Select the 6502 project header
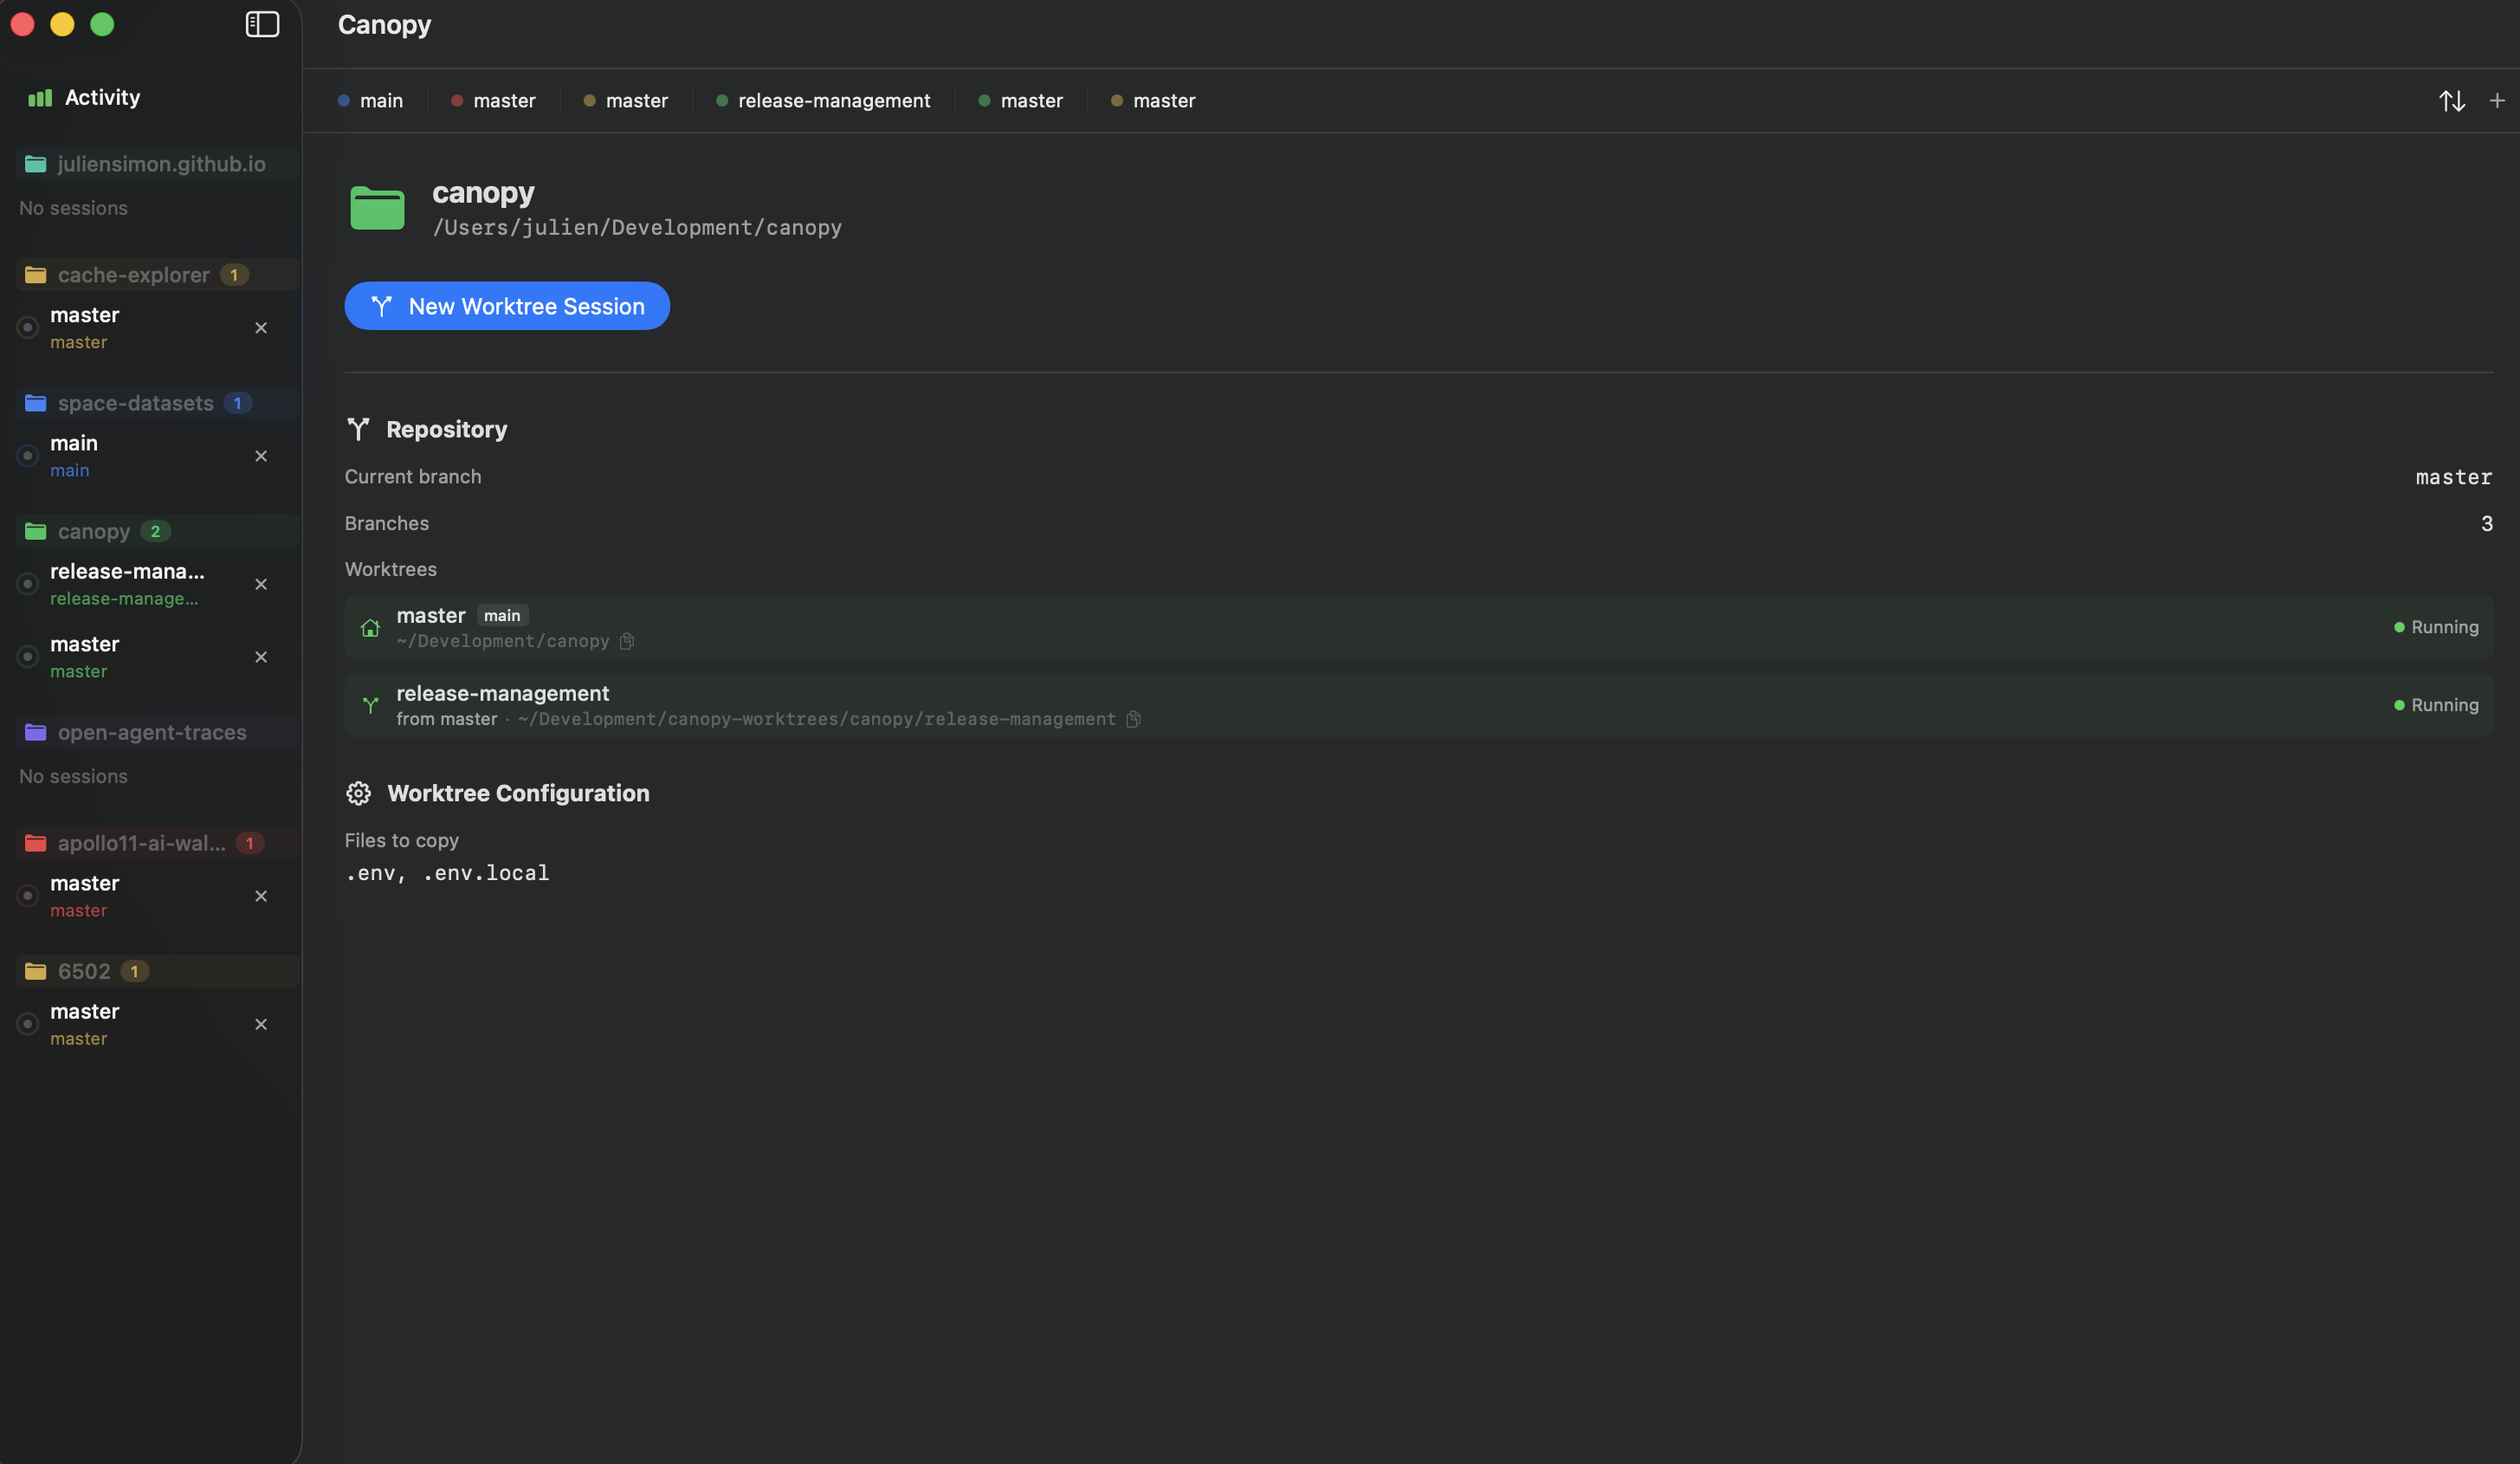 157,971
